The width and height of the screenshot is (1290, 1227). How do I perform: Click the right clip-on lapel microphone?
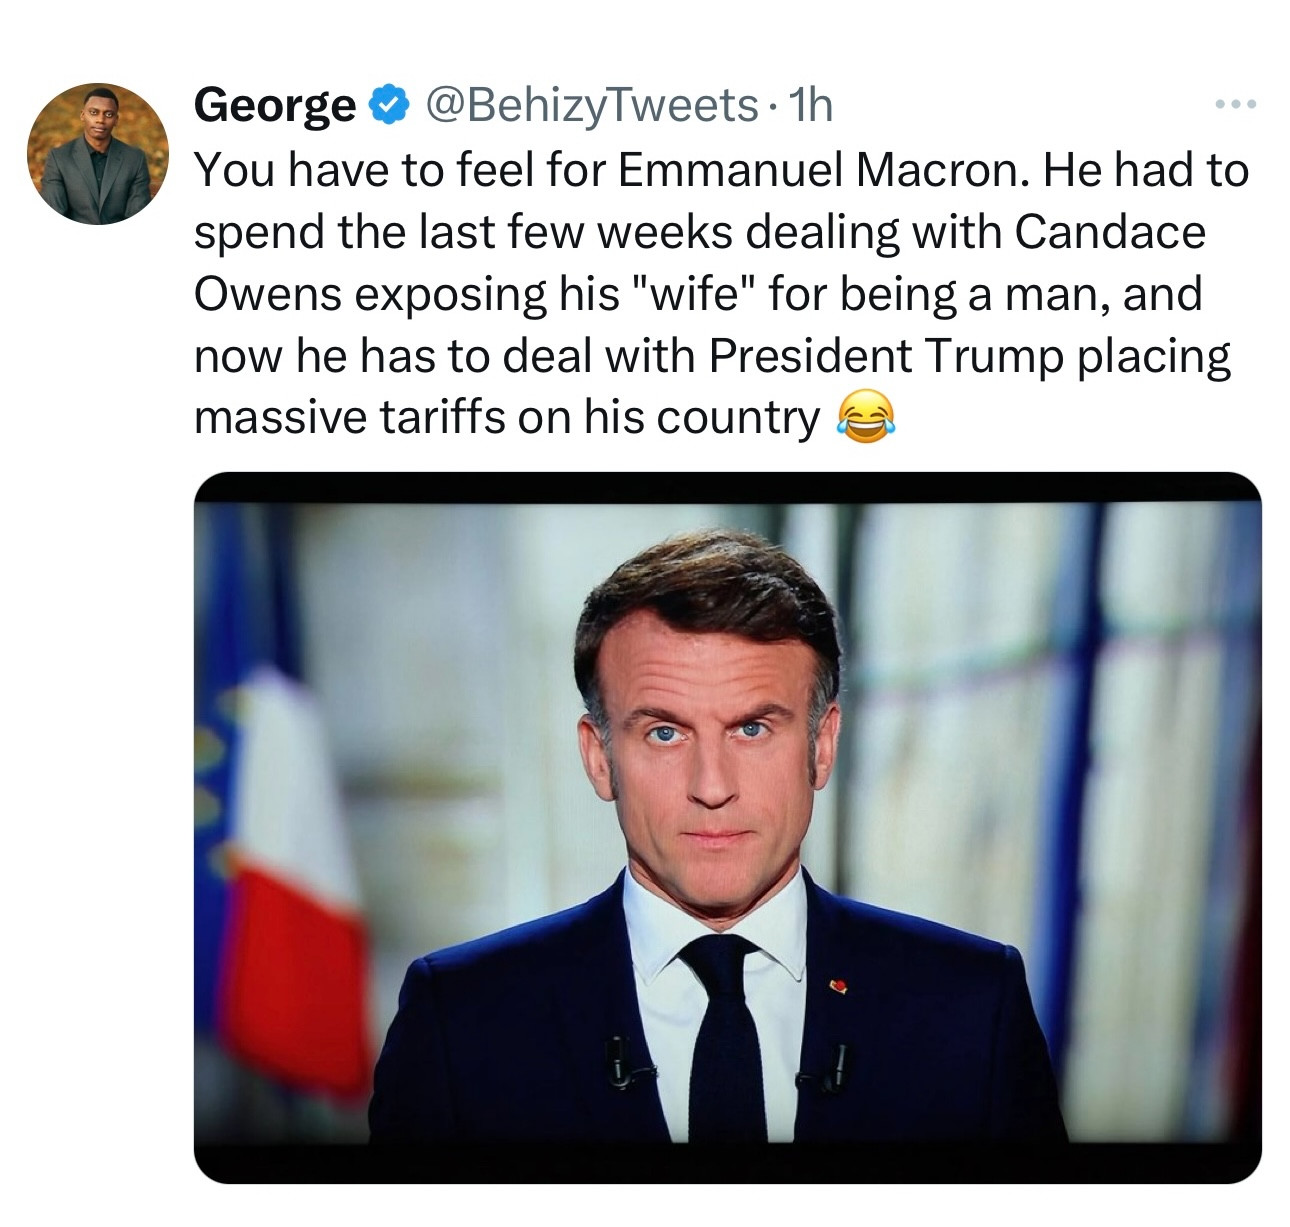(x=838, y=1066)
